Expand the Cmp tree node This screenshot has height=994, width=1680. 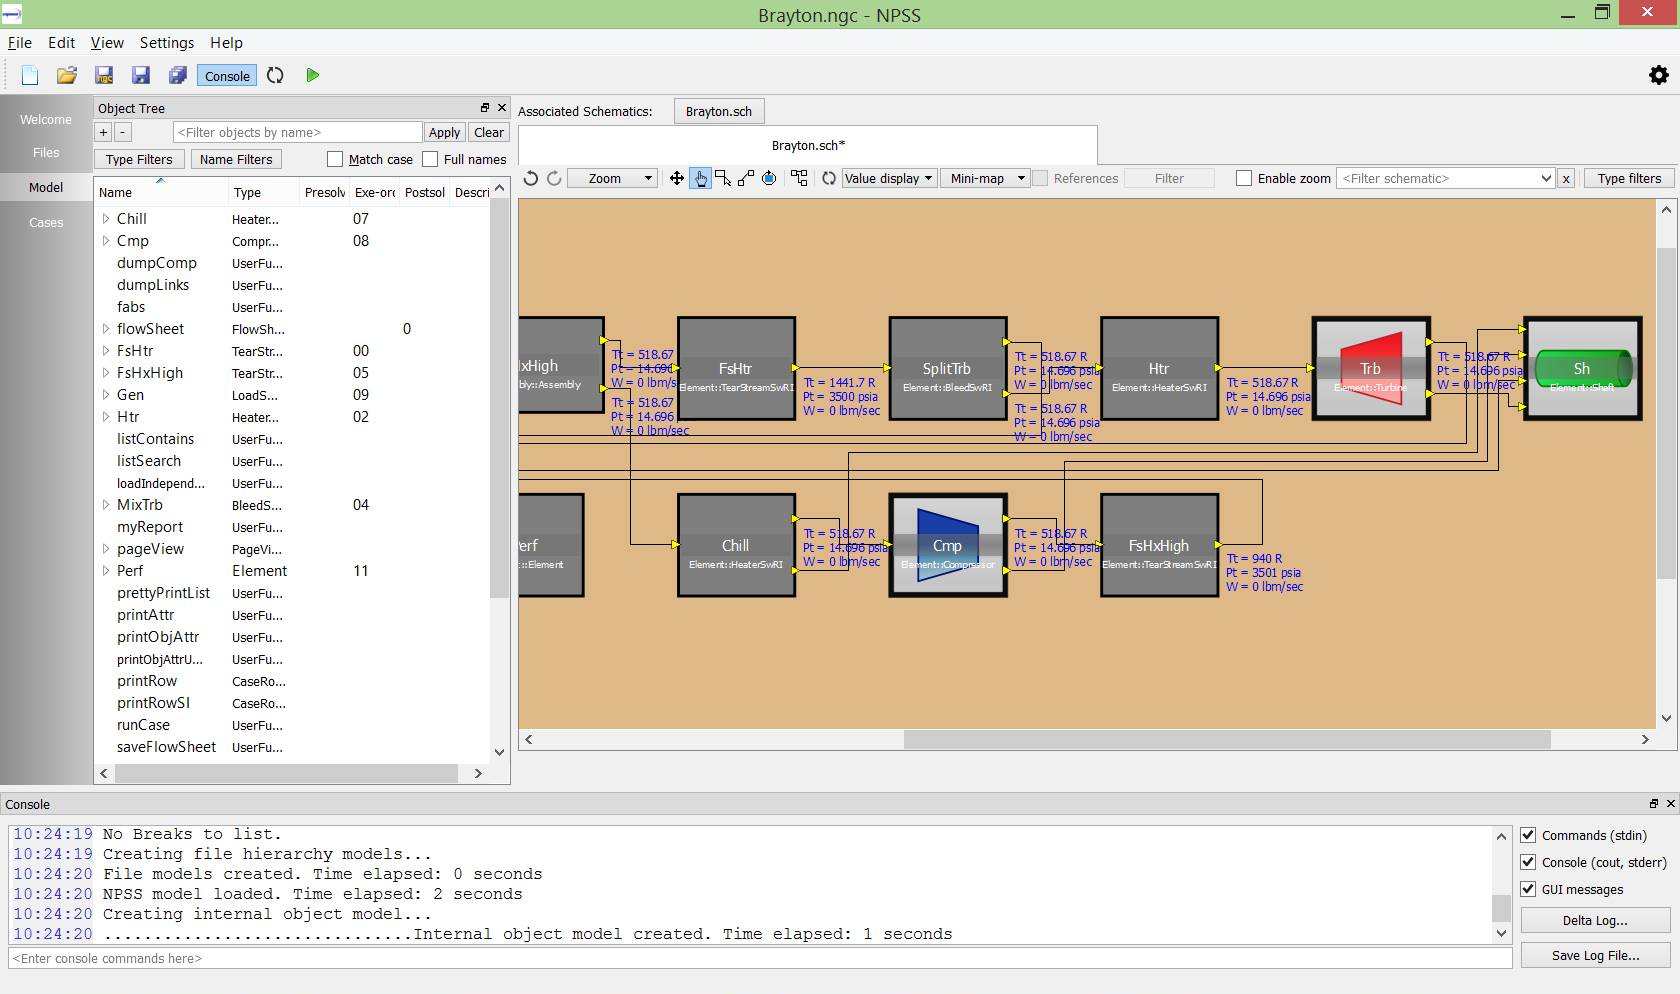click(106, 241)
